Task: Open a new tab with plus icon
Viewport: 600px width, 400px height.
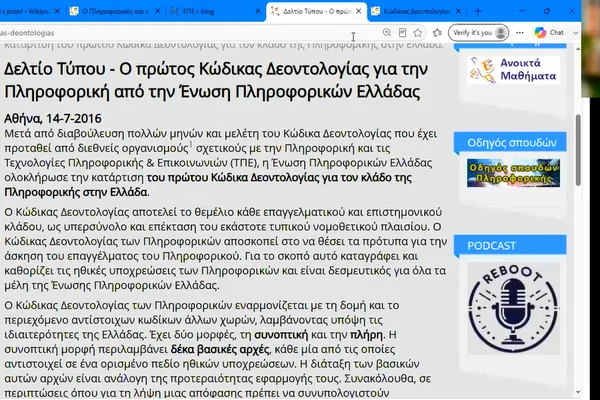Action: point(478,11)
